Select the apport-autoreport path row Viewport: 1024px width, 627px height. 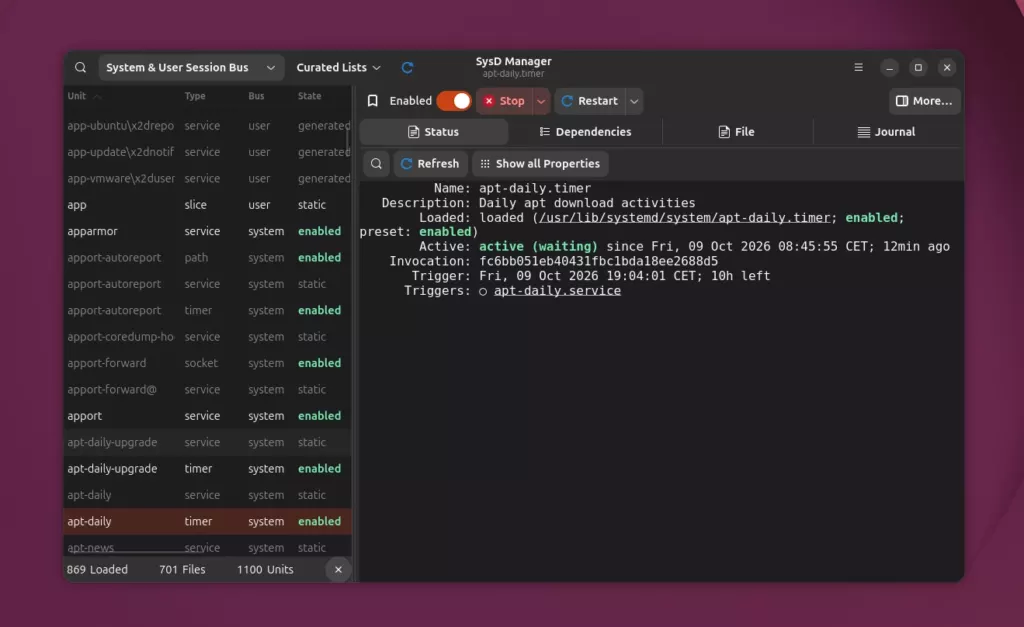(x=208, y=257)
